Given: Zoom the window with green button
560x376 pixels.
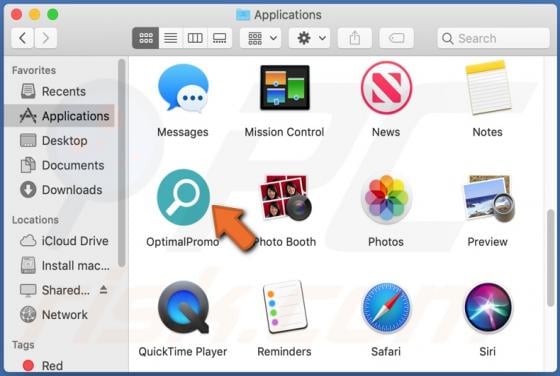Looking at the screenshot, I should 53,14.
